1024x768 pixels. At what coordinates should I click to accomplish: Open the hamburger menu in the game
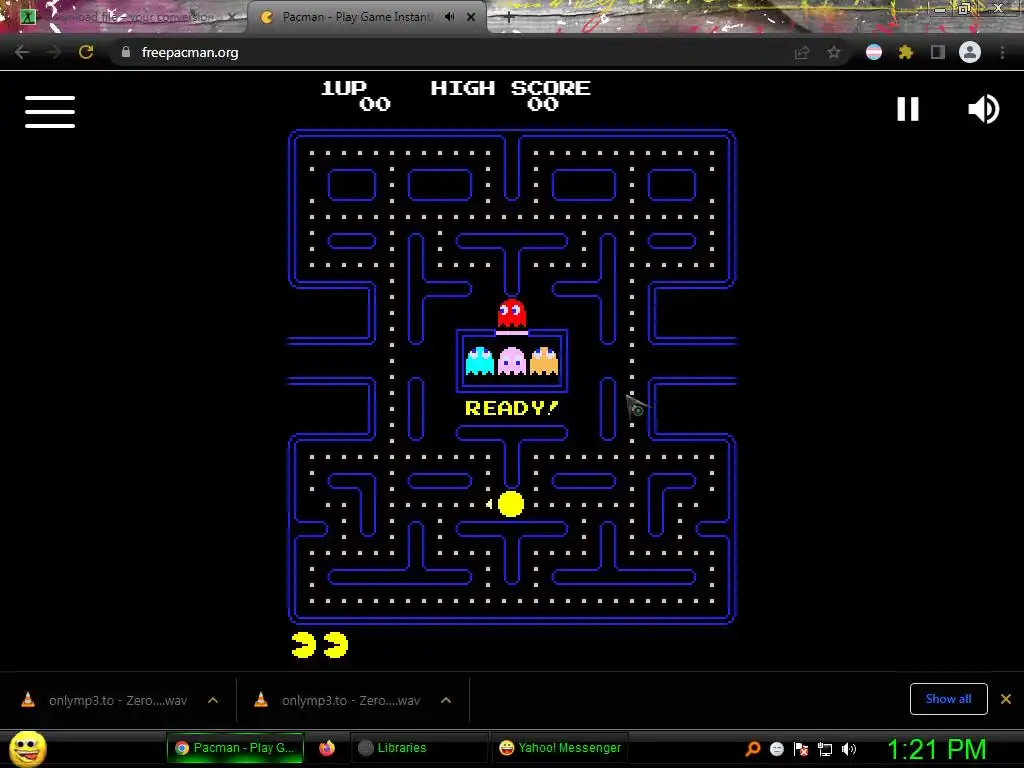50,111
